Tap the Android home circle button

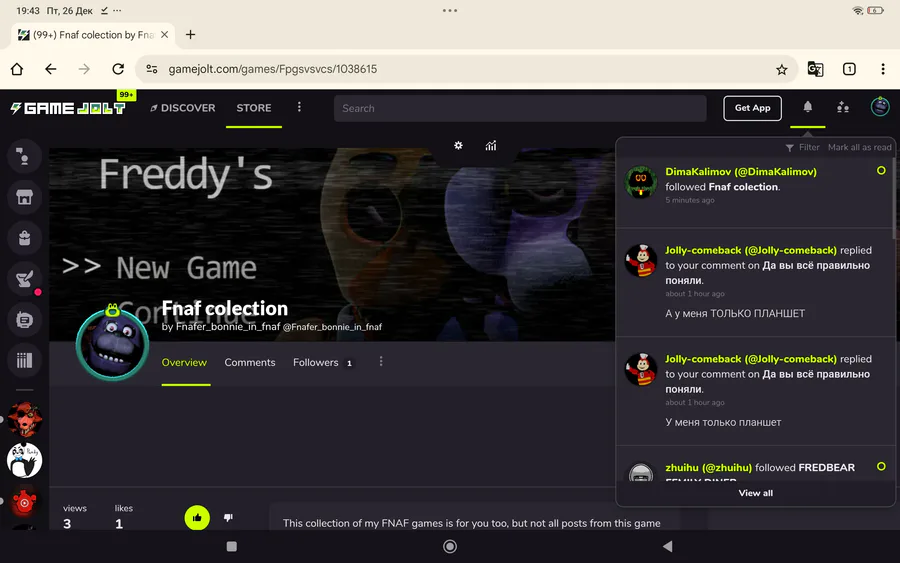coord(450,546)
